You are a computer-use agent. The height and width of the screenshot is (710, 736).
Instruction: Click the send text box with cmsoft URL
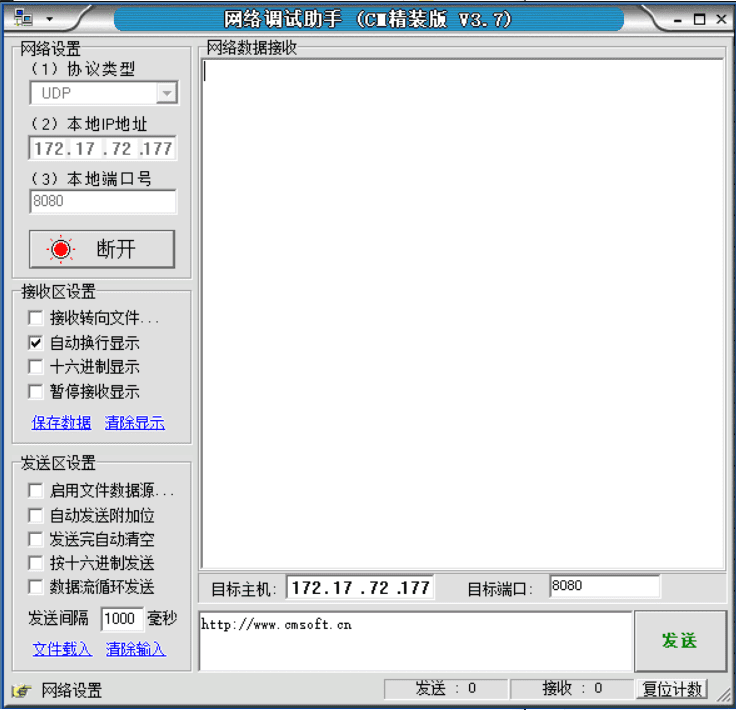415,641
